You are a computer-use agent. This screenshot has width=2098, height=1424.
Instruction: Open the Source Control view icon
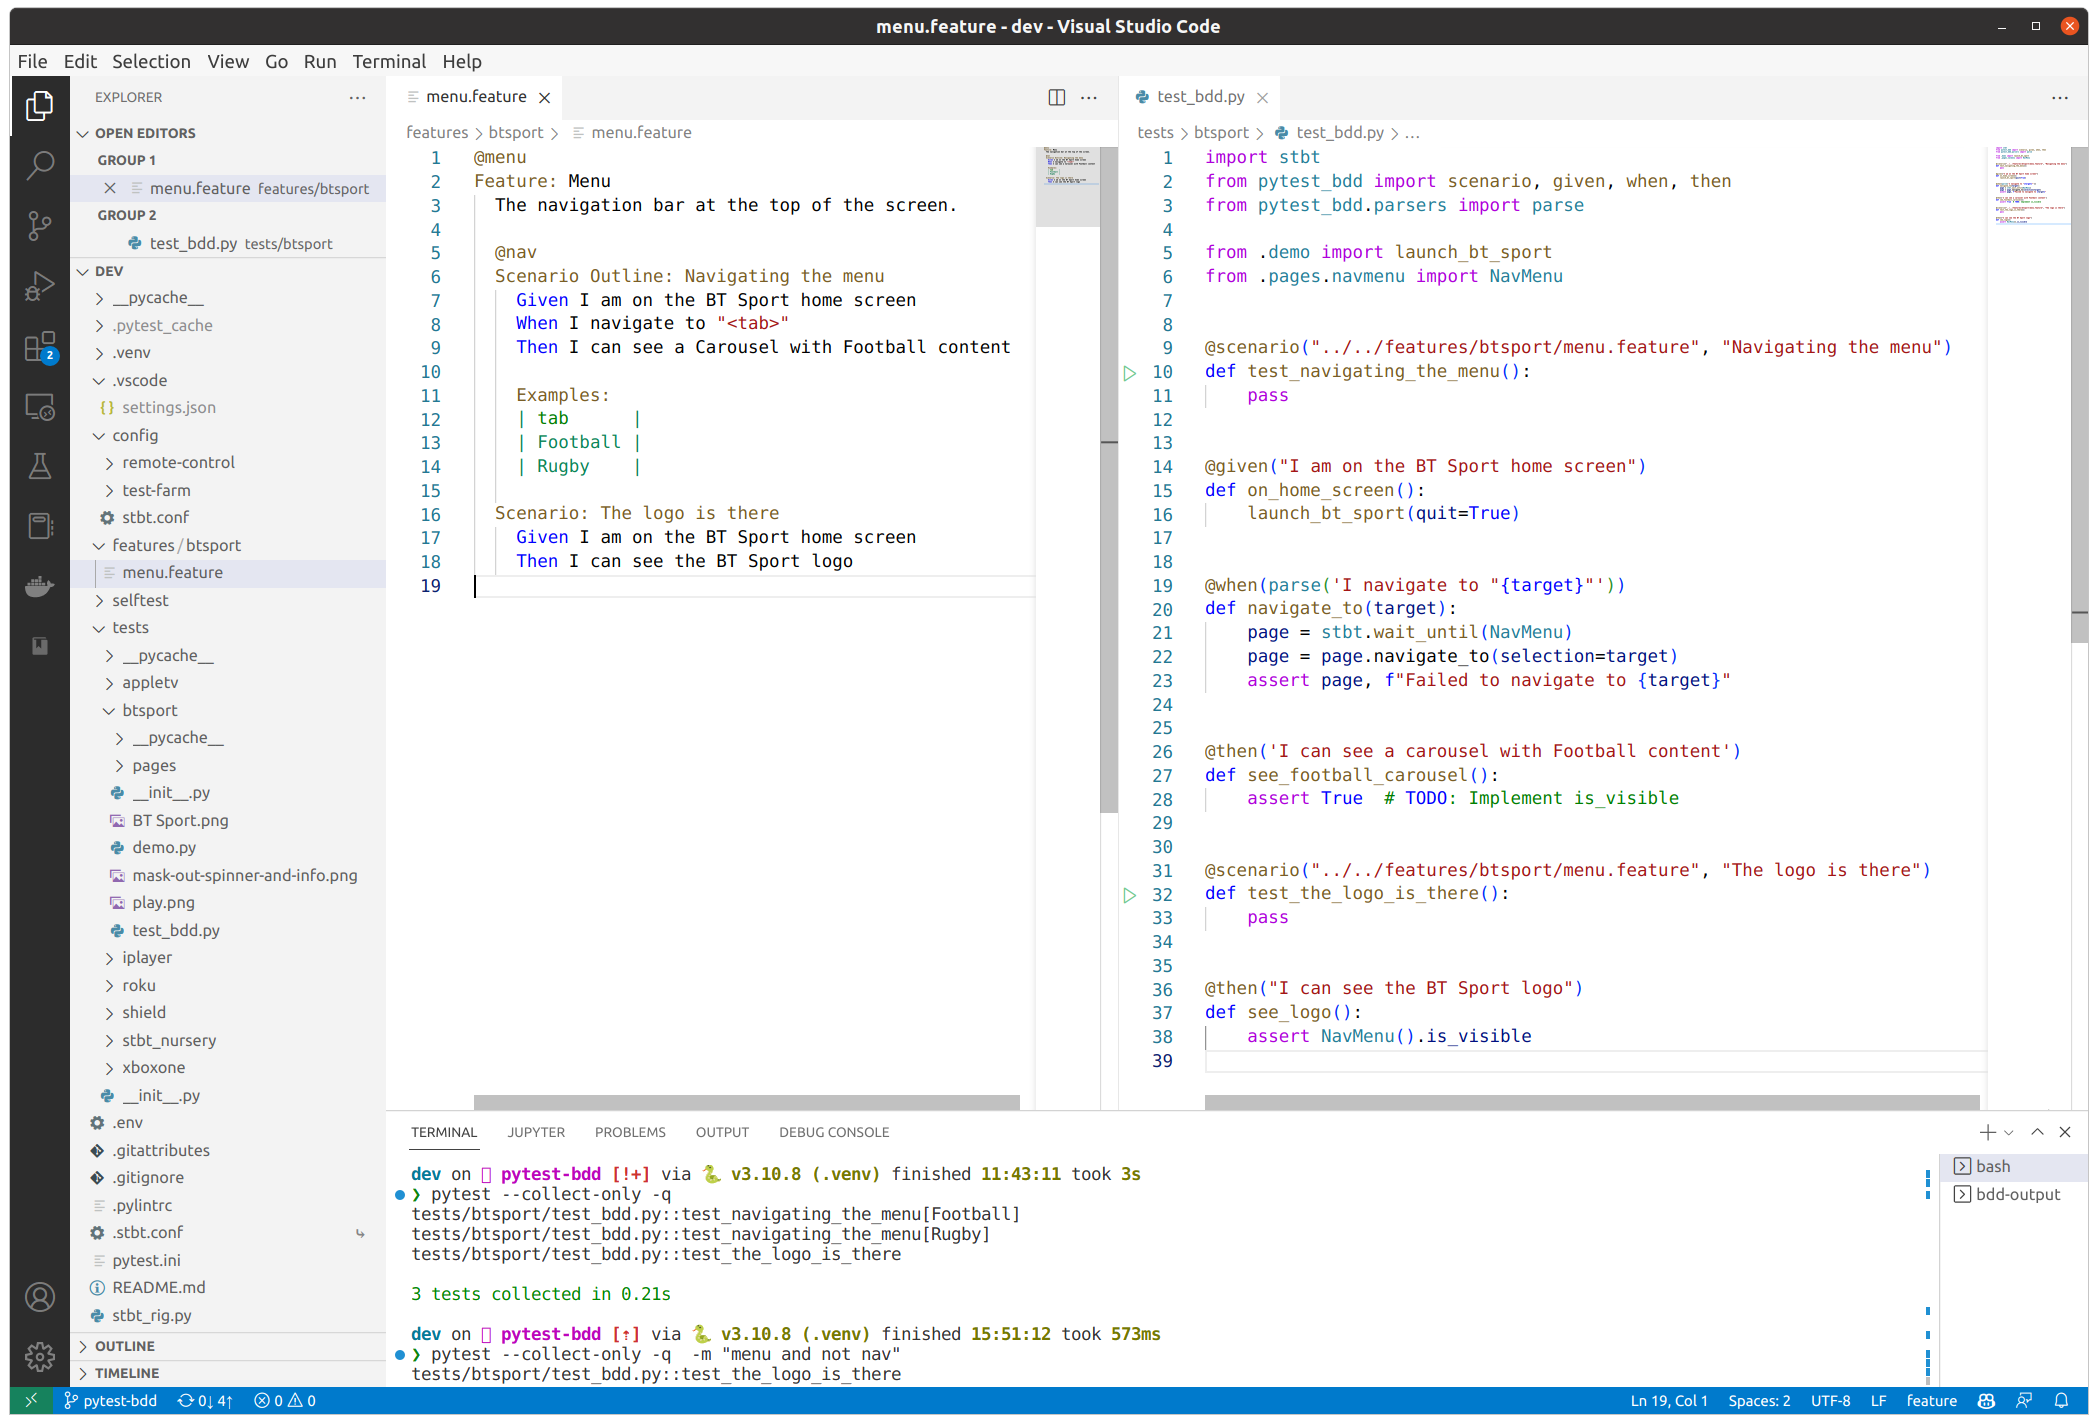tap(39, 225)
